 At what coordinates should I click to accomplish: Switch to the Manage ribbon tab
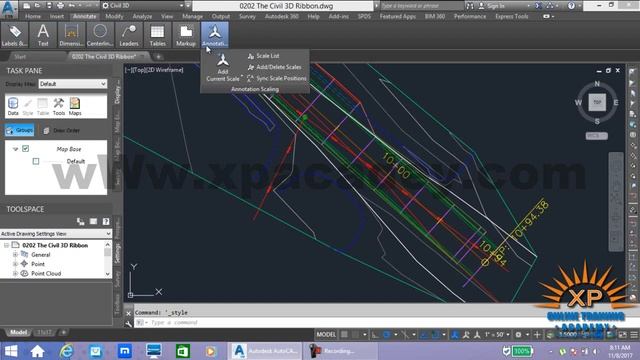(x=192, y=16)
